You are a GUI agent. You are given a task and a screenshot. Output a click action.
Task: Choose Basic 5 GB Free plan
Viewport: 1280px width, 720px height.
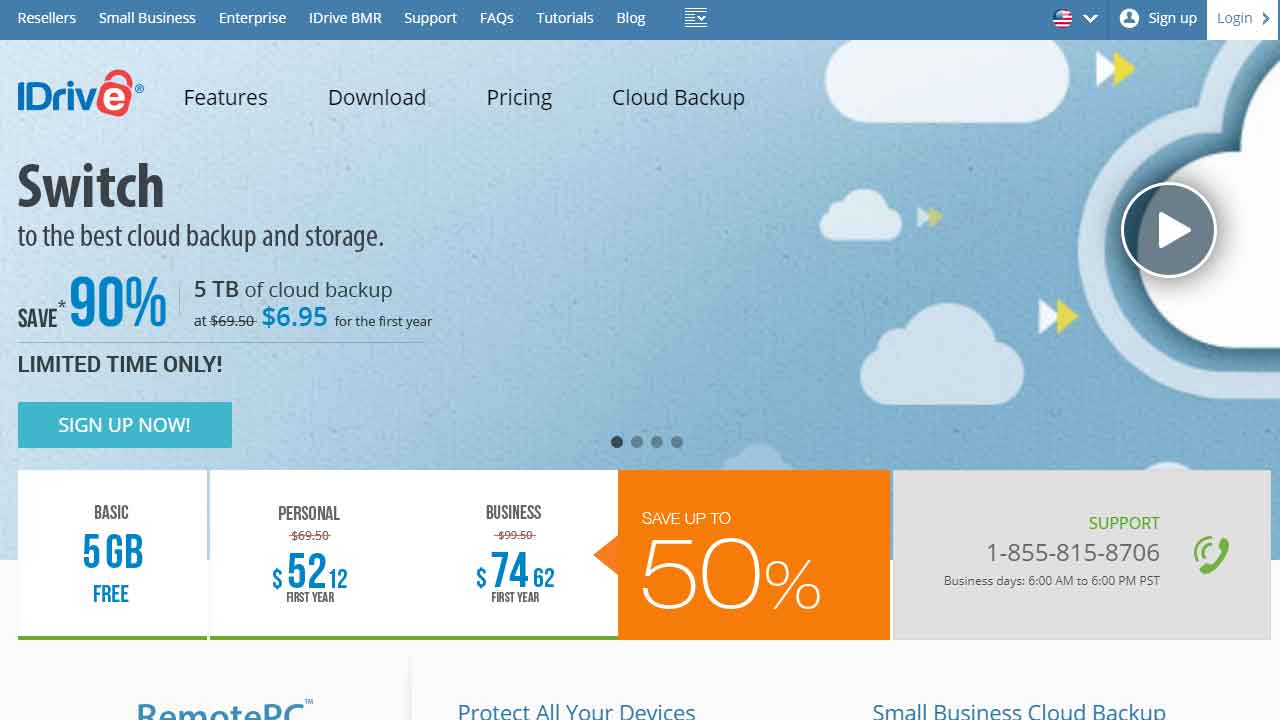tap(112, 554)
